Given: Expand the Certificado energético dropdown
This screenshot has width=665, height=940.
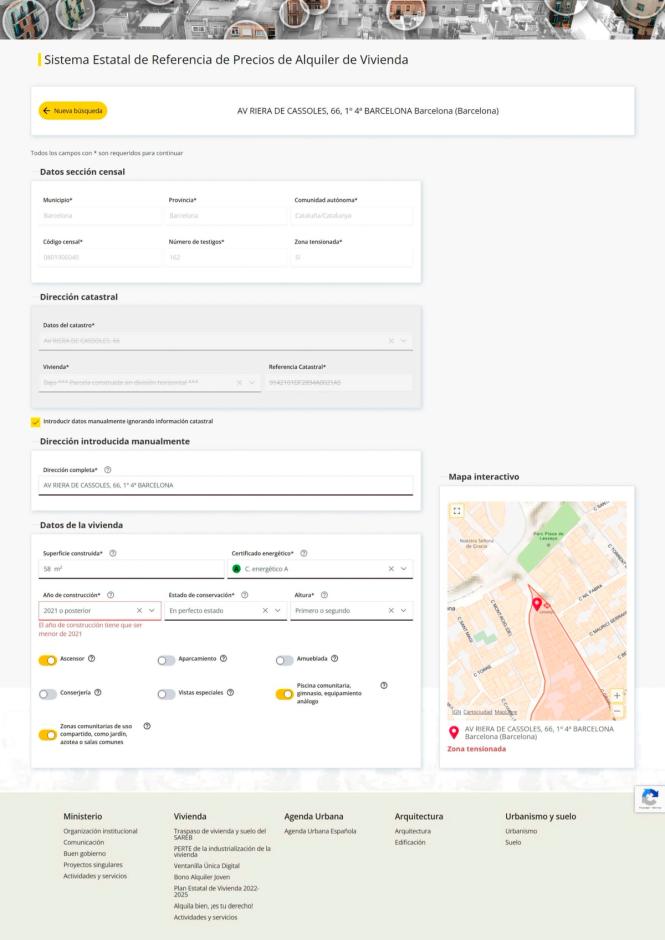Looking at the screenshot, I should pyautogui.click(x=404, y=569).
